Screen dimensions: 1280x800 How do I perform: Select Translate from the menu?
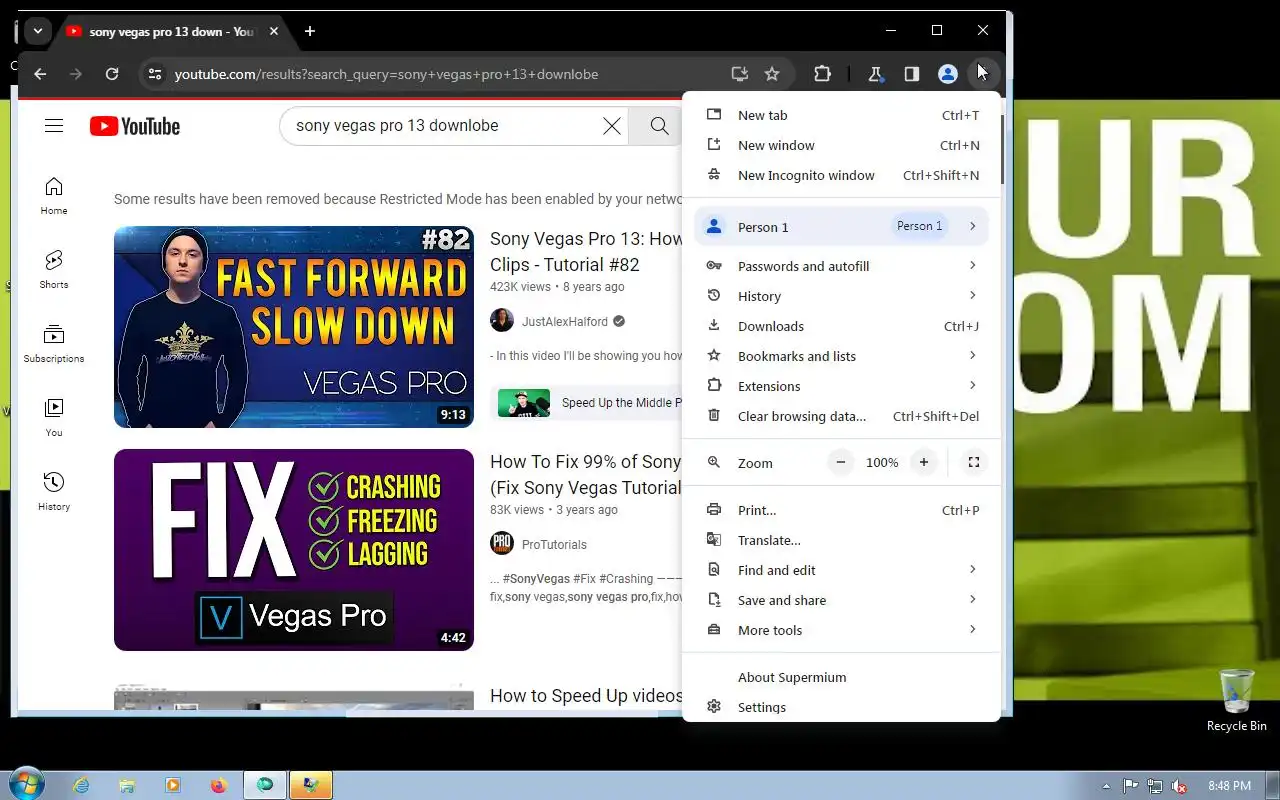point(841,540)
